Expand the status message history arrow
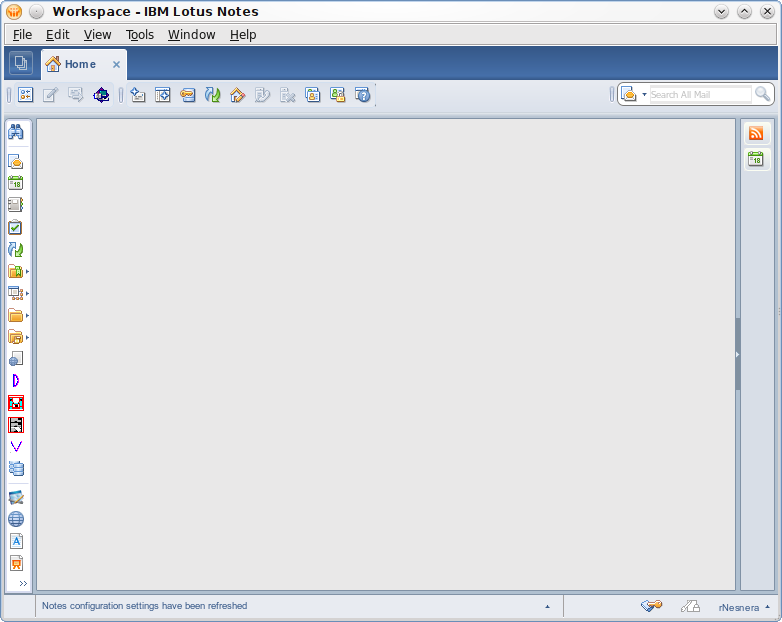 tap(547, 607)
